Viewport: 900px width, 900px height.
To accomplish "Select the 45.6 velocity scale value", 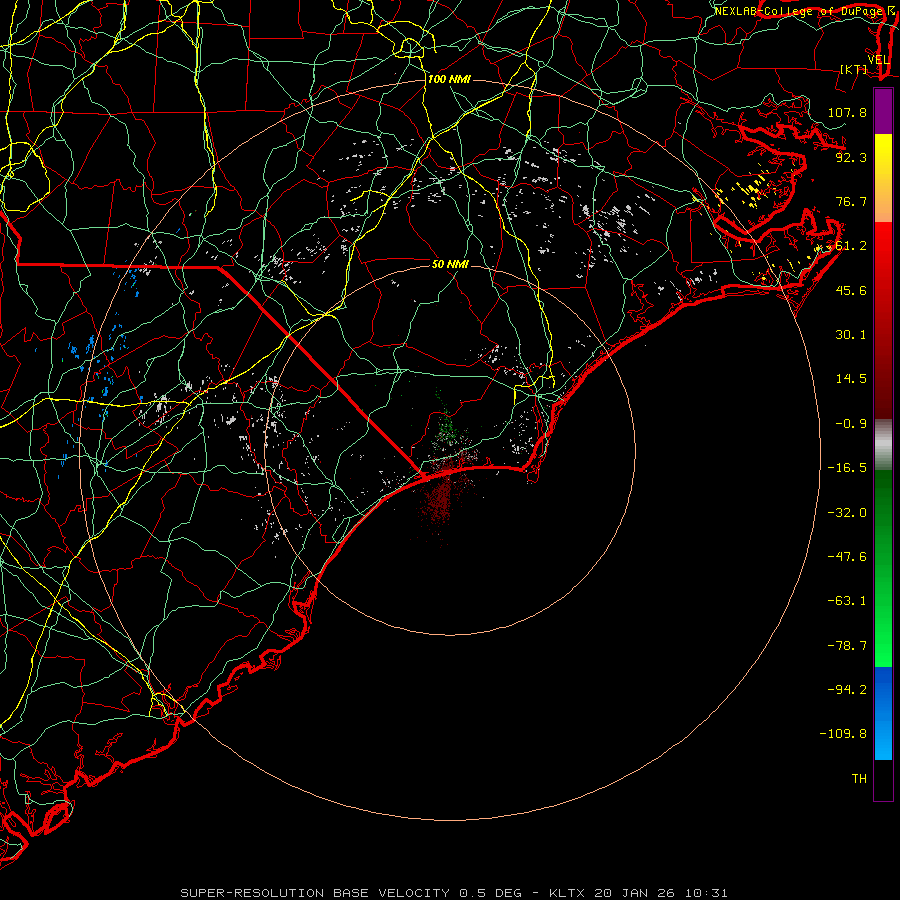I will pyautogui.click(x=851, y=290).
